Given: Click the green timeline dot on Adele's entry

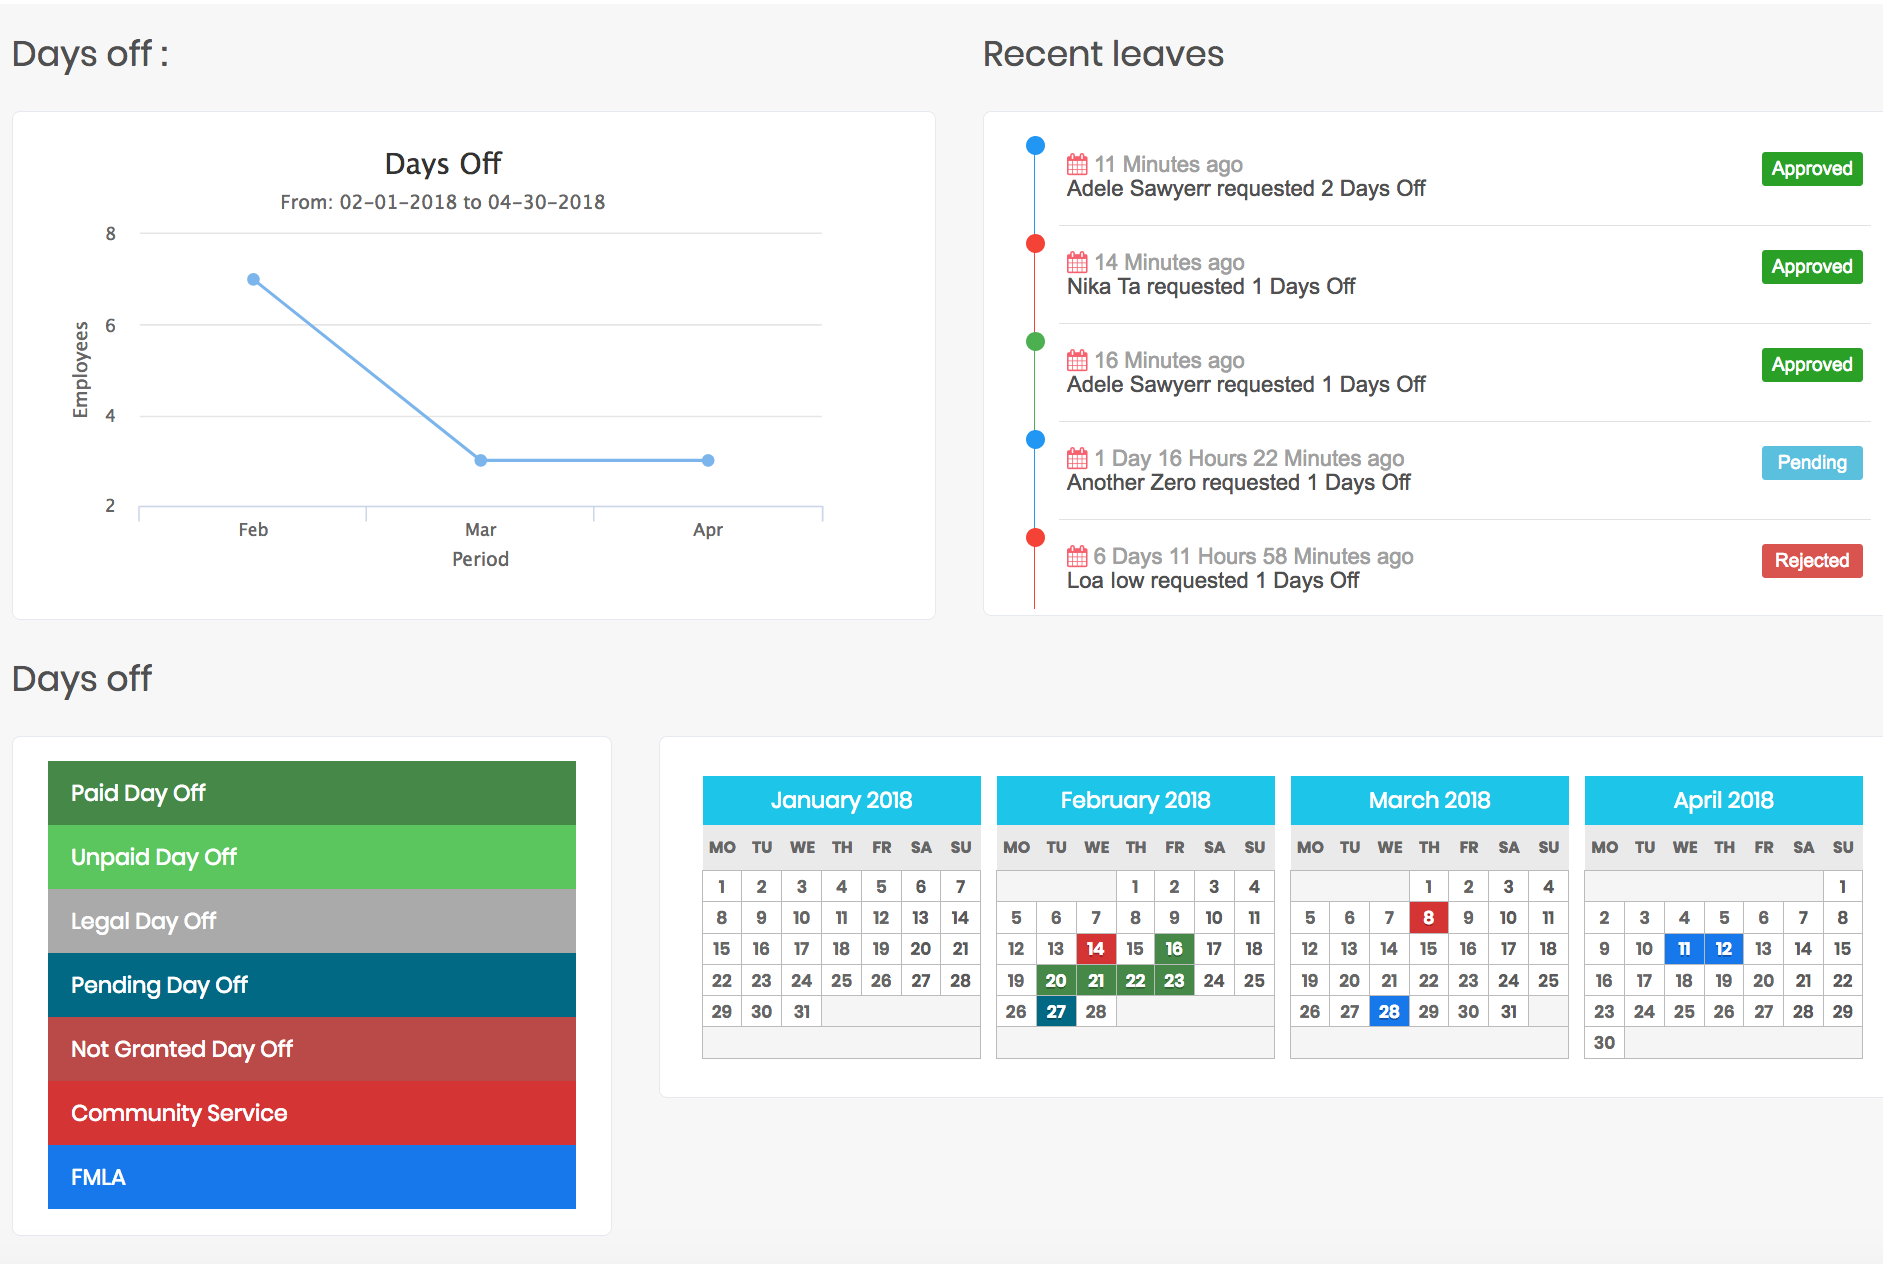Looking at the screenshot, I should (x=1035, y=340).
